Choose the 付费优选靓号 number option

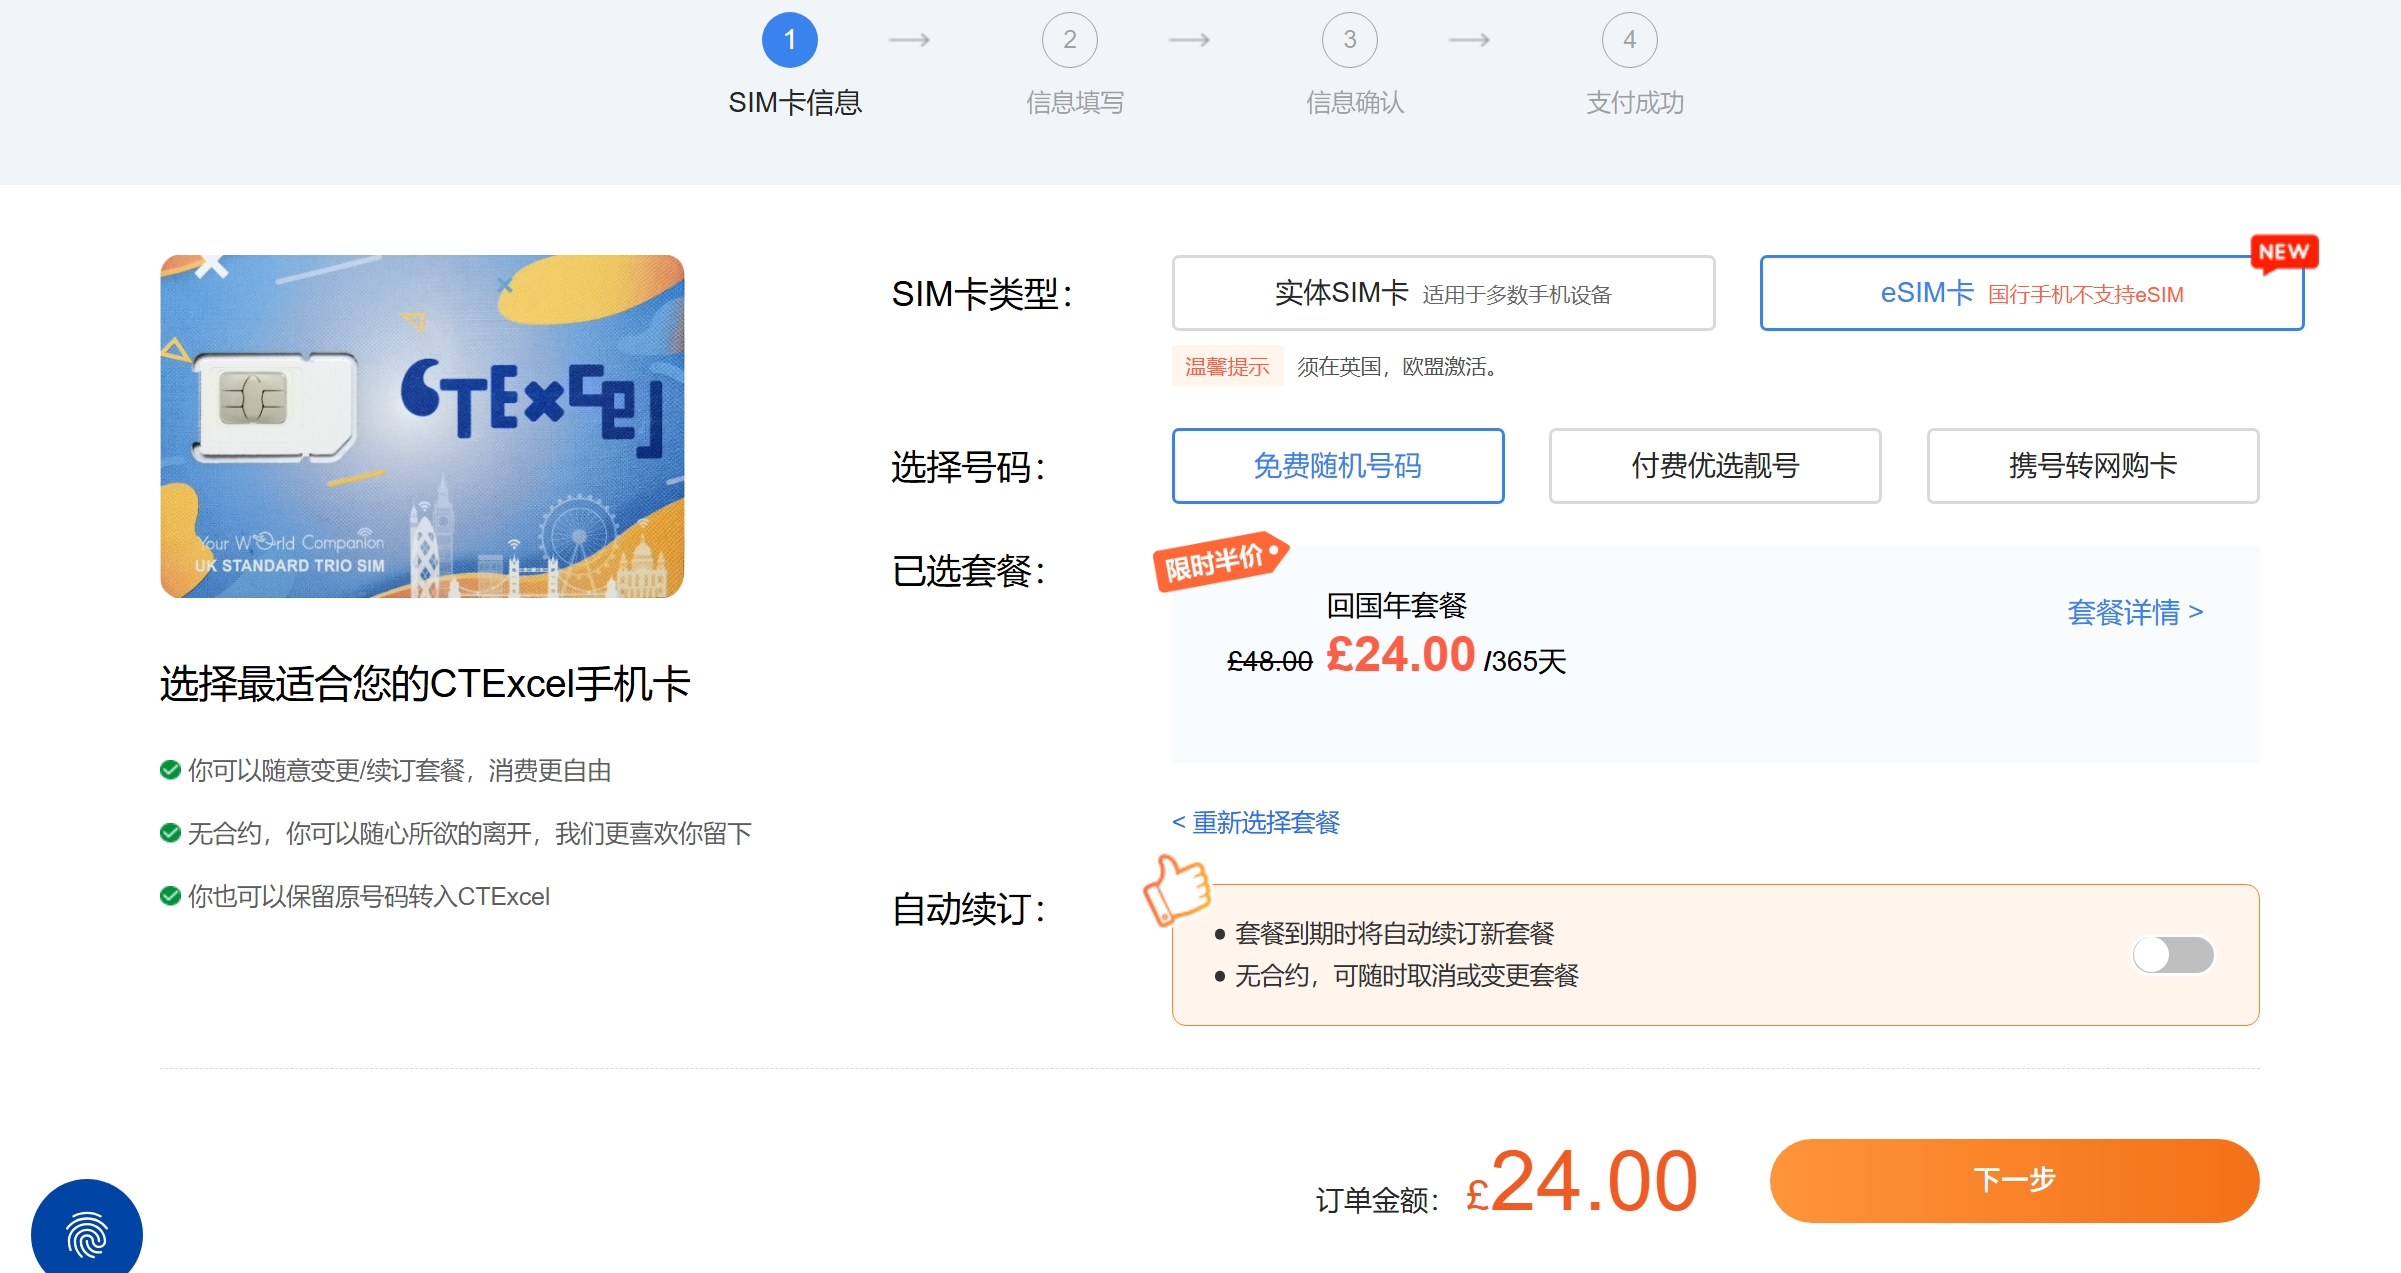click(1714, 466)
